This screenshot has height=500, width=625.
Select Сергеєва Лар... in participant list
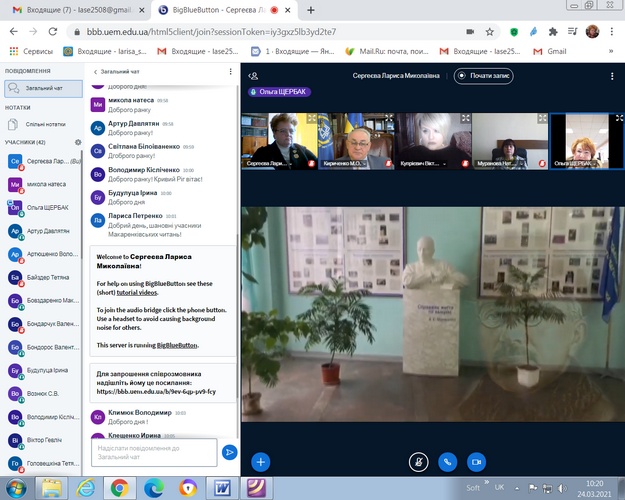point(43,161)
